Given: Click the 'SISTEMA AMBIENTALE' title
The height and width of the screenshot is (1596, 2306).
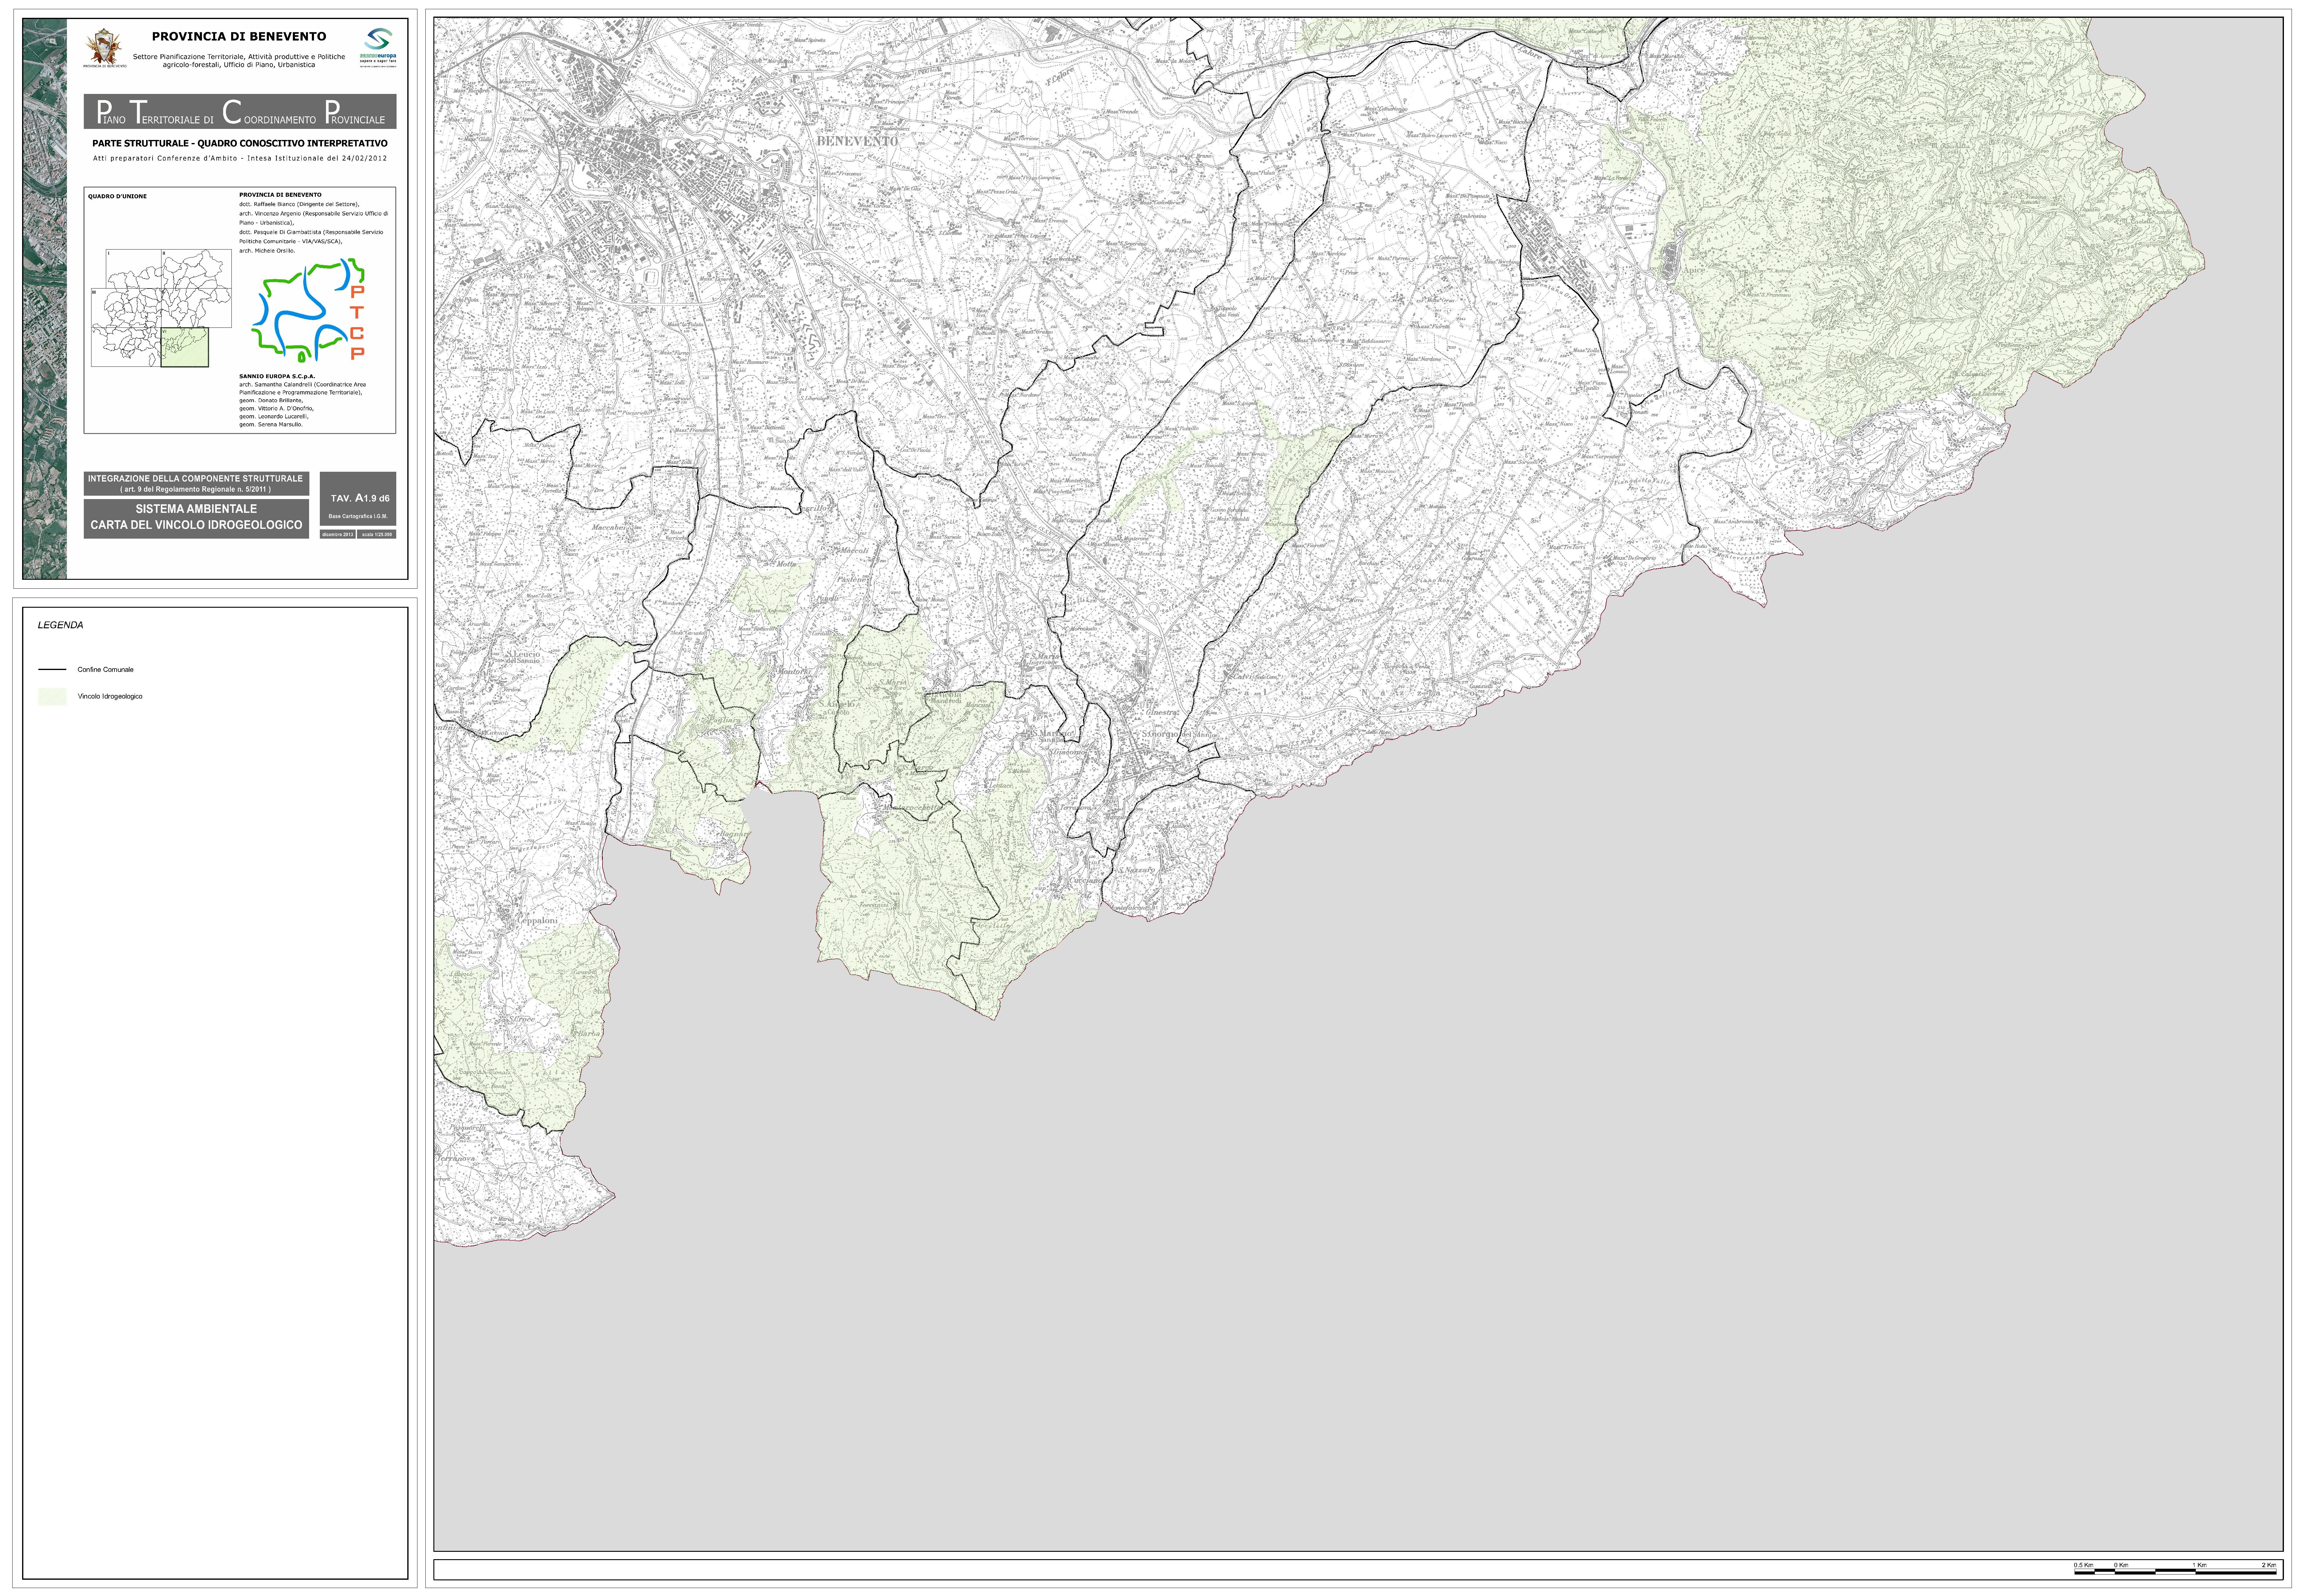Looking at the screenshot, I should pyautogui.click(x=196, y=509).
